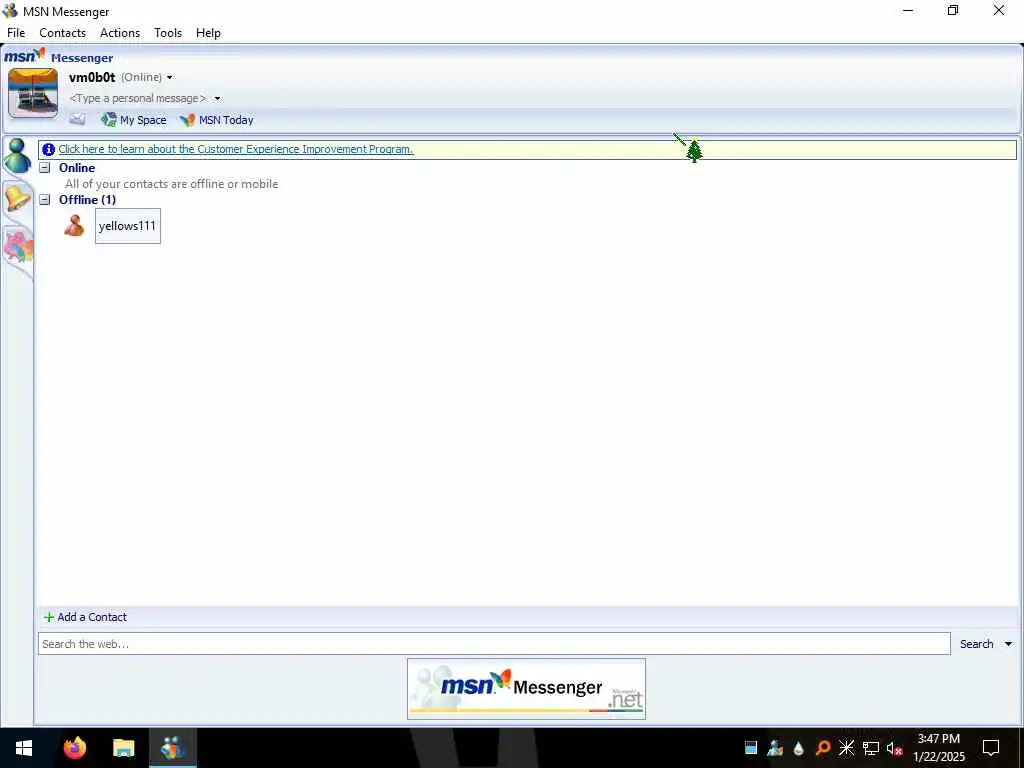Click the water drop tray icon
Viewport: 1024px width, 768px height.
[799, 748]
